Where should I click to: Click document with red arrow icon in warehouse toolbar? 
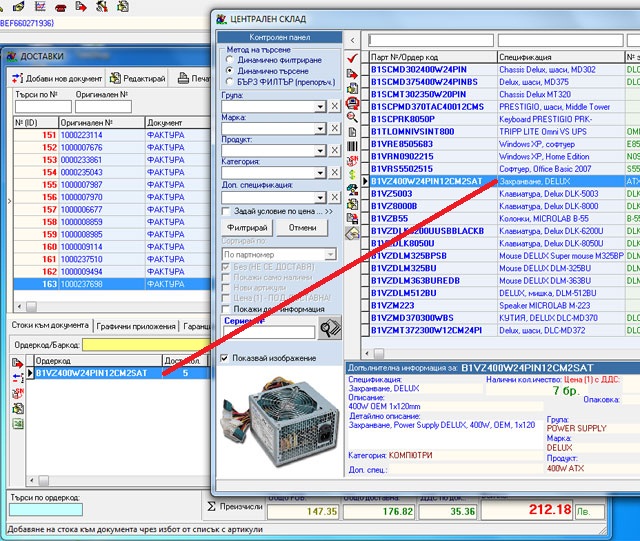[352, 73]
